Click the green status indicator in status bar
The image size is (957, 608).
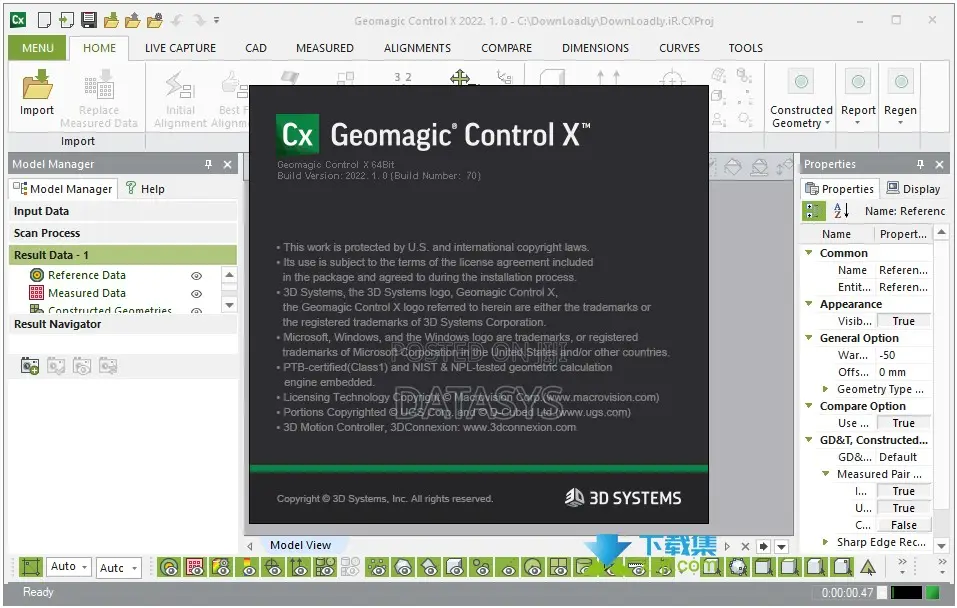(933, 592)
